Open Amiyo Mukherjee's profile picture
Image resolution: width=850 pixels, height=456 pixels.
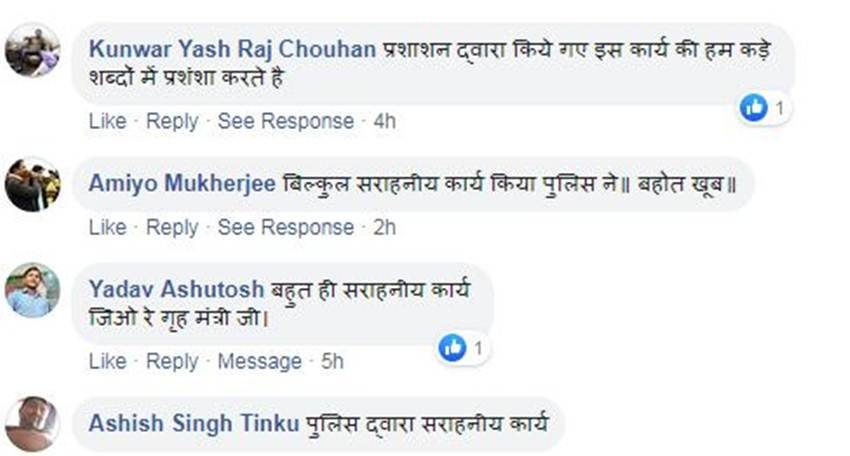[32, 184]
